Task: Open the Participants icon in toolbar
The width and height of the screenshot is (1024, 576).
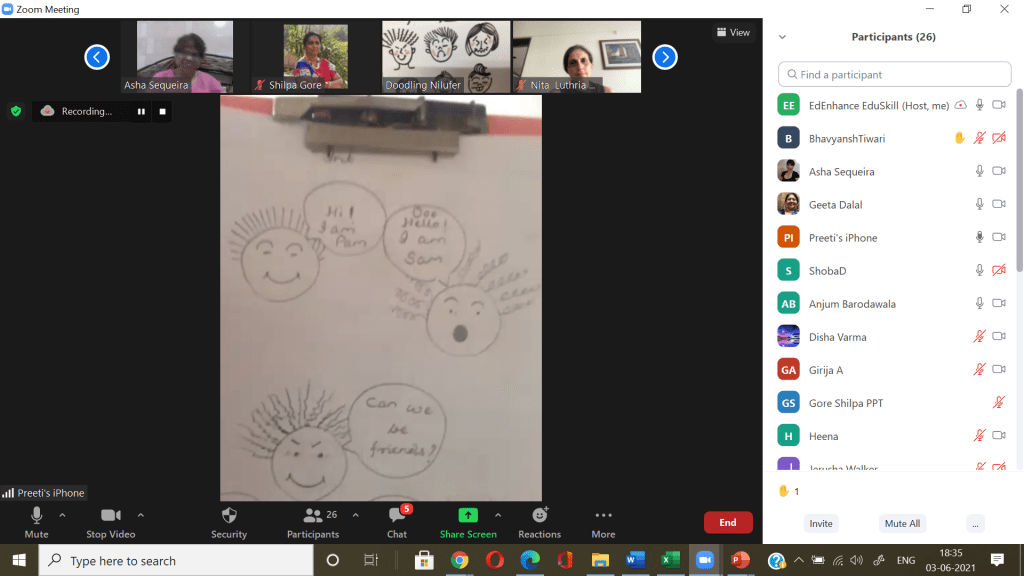Action: [x=313, y=516]
